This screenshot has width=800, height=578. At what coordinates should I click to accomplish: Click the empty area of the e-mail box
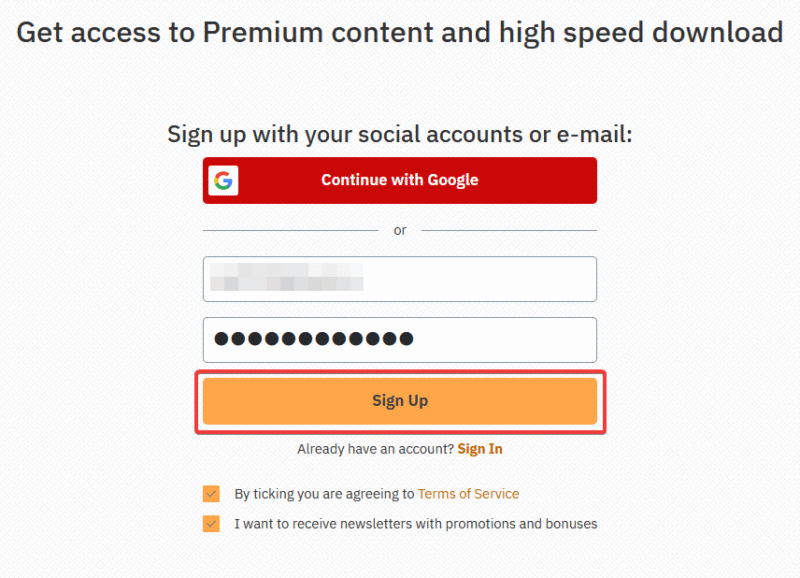point(480,279)
